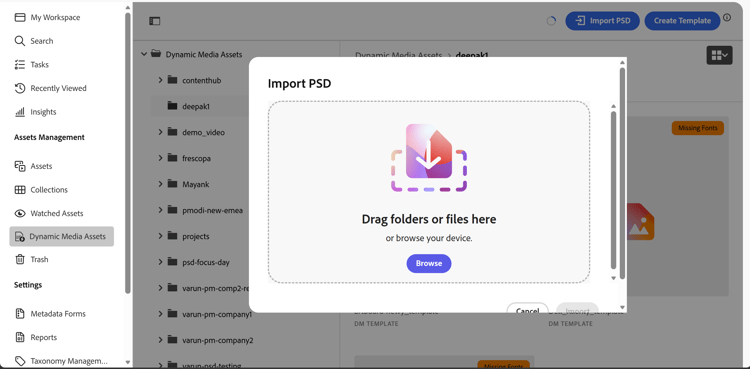This screenshot has height=369, width=750.
Task: Click the Watched Assets eye icon
Action: pyautogui.click(x=20, y=213)
